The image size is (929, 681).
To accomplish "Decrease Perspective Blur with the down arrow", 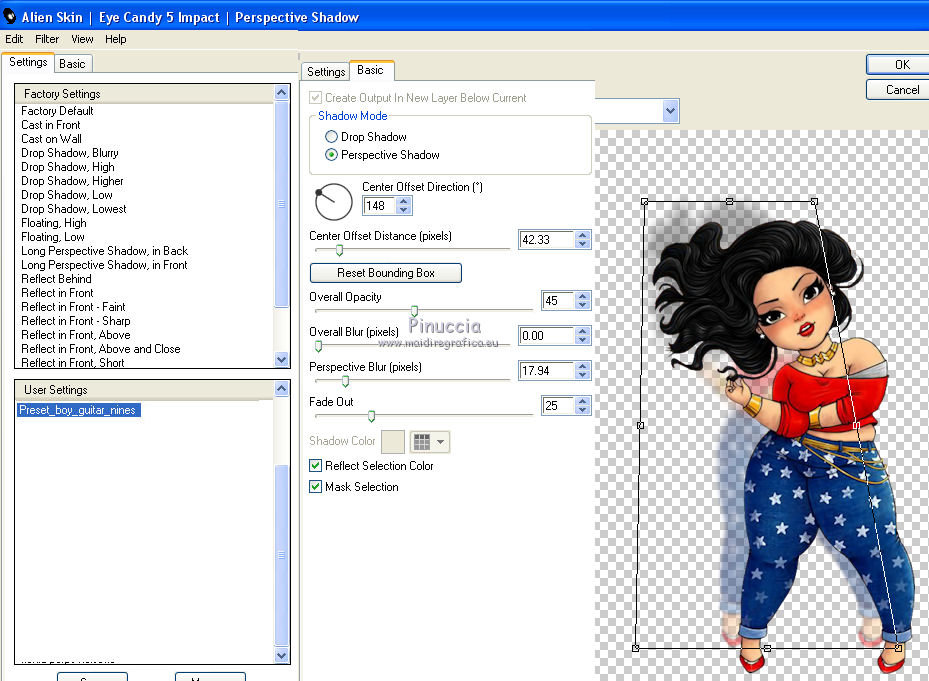I will pyautogui.click(x=583, y=375).
